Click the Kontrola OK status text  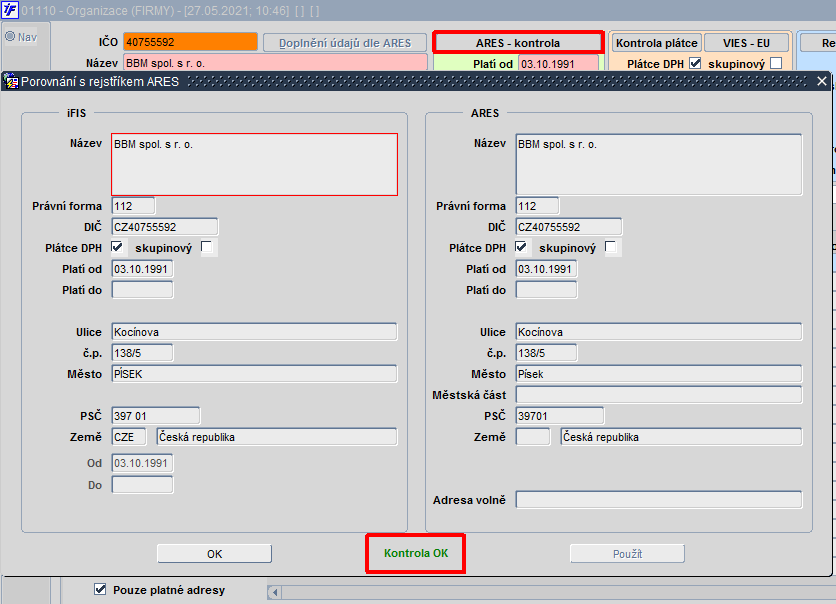pyautogui.click(x=416, y=553)
